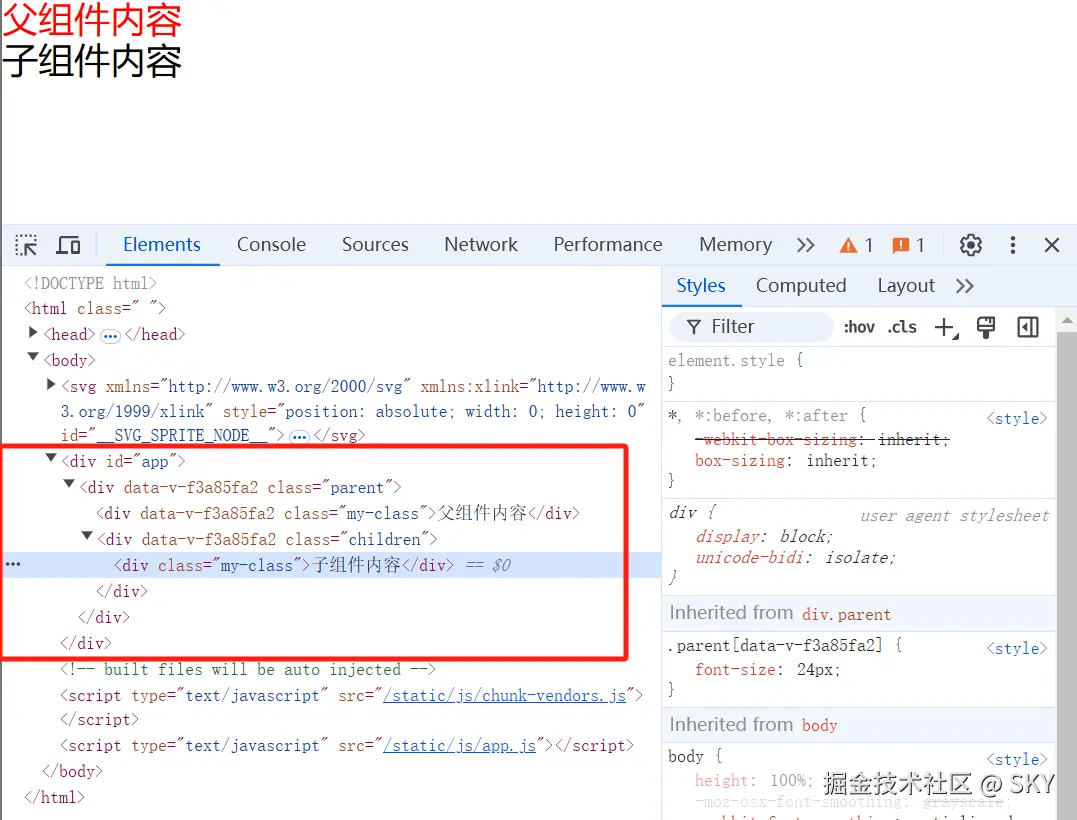The height and width of the screenshot is (820, 1077).
Task: Collapse the div id app node
Action: click(x=51, y=457)
